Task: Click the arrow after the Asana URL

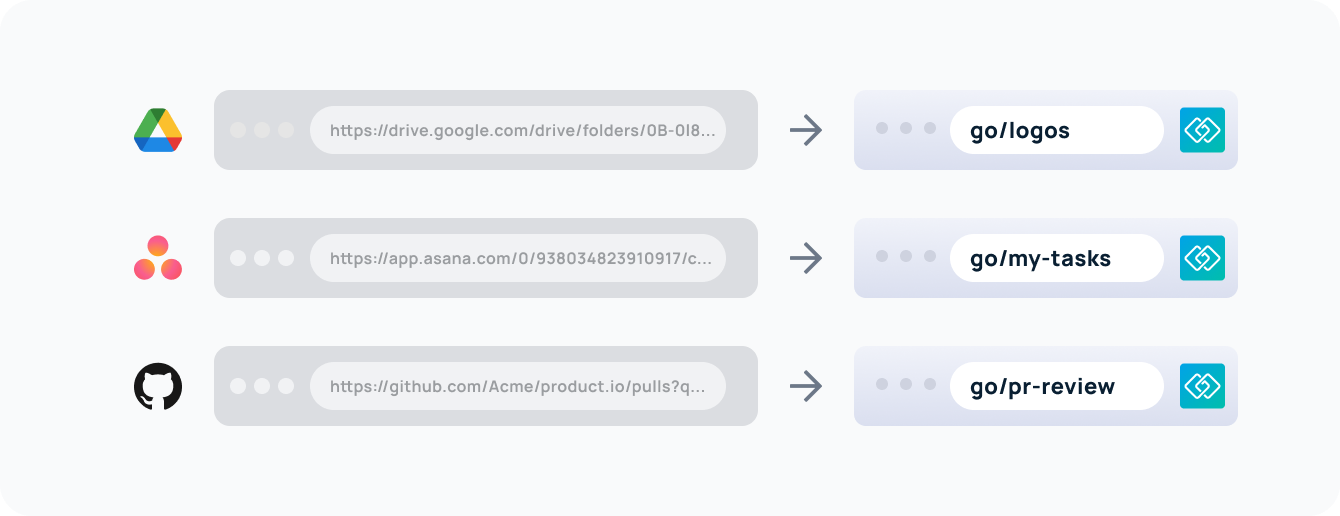Action: click(806, 258)
